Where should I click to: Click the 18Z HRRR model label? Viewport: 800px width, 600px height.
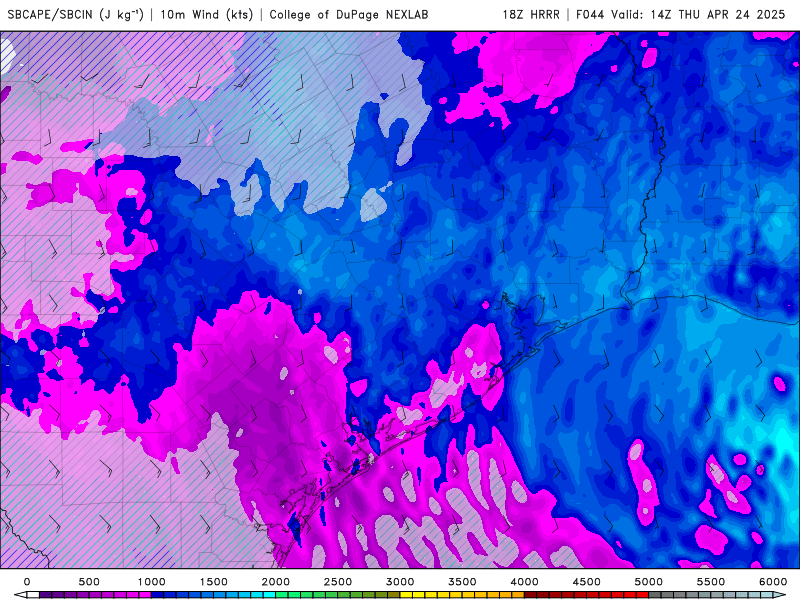coord(531,14)
